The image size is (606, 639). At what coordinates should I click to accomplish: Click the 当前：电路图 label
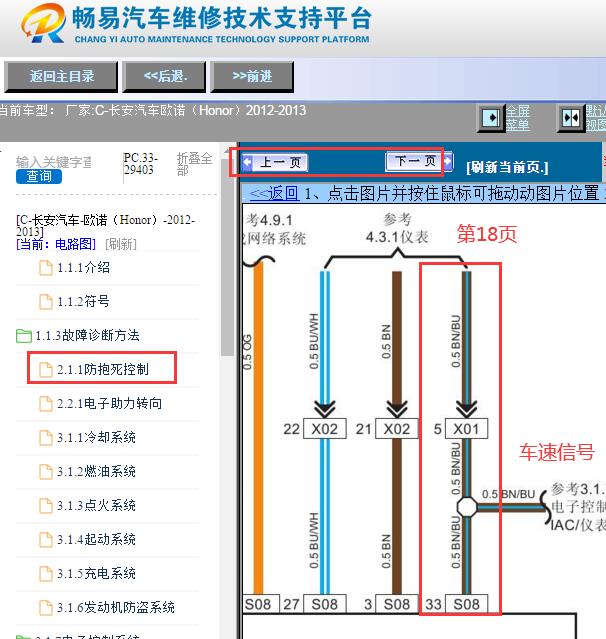56,244
